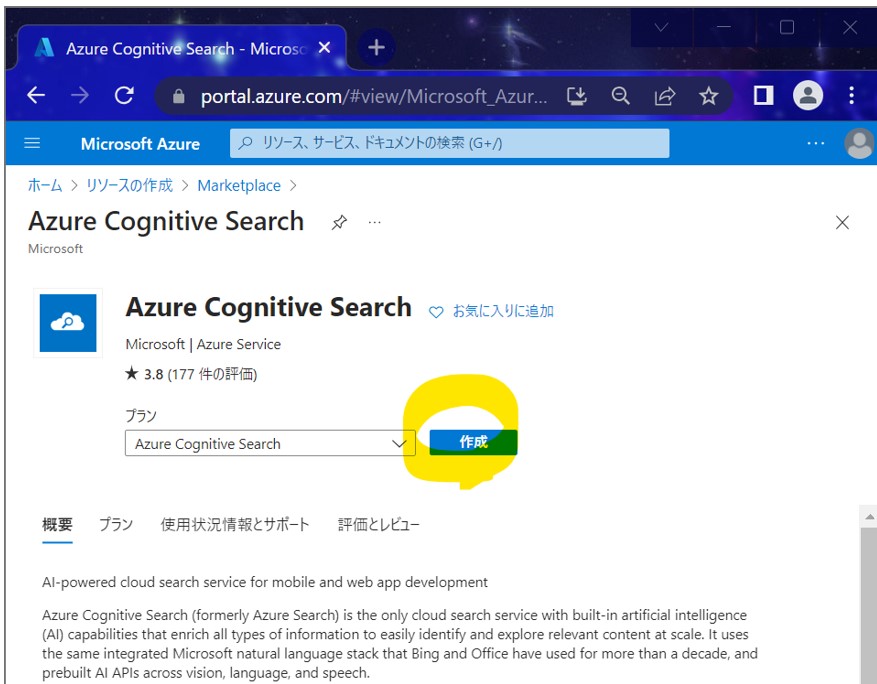Click the share page icon
The height and width of the screenshot is (684, 877).
pyautogui.click(x=664, y=96)
